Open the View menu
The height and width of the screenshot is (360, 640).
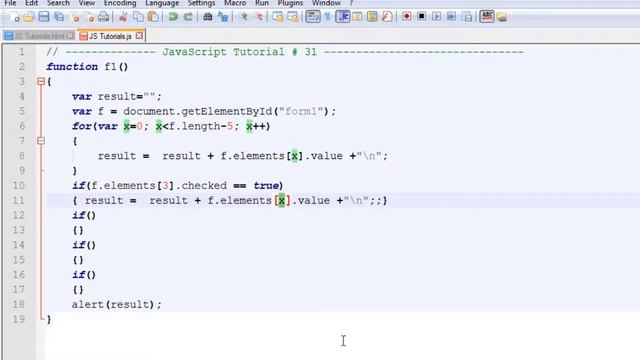87,3
